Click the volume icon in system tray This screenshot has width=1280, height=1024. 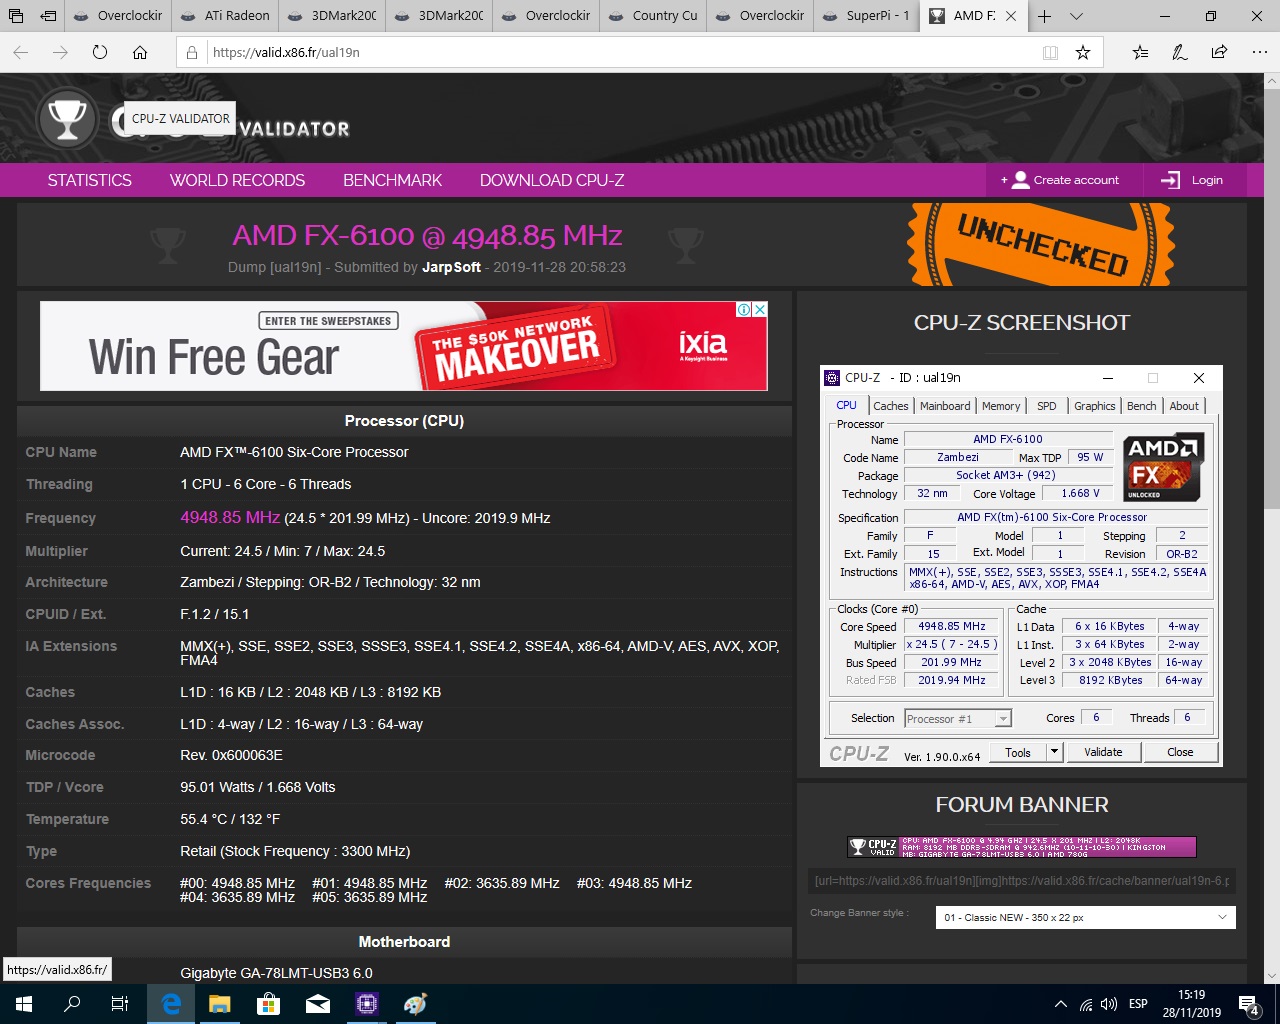[x=1108, y=1004]
